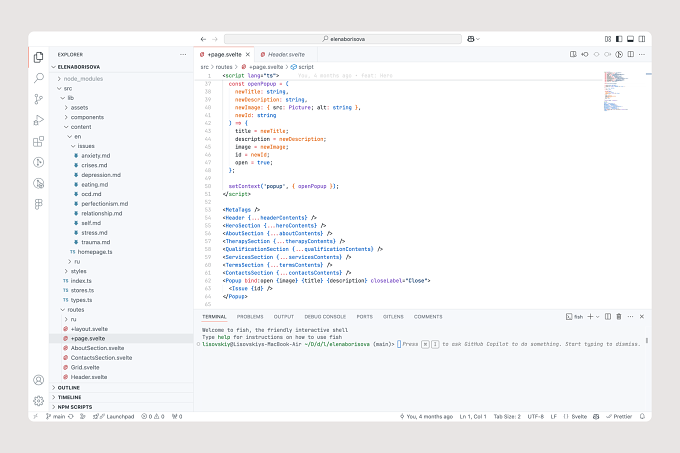680x453 pixels.
Task: Close the +page.svelte tab
Action: 248,55
